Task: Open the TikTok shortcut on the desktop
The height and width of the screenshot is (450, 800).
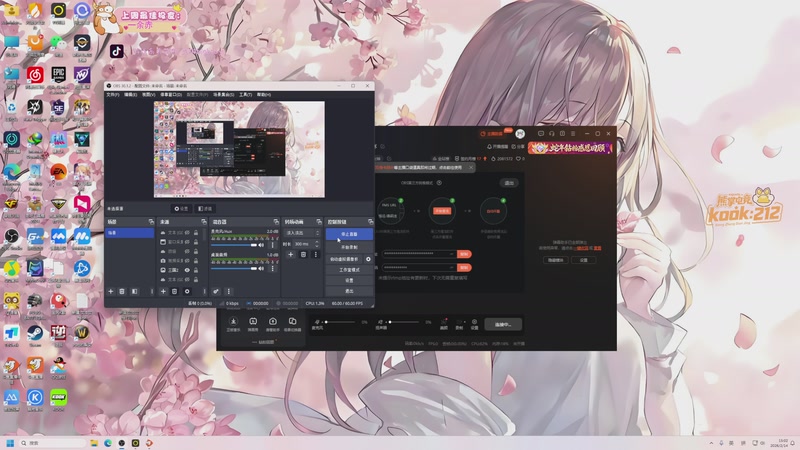Action: [116, 51]
